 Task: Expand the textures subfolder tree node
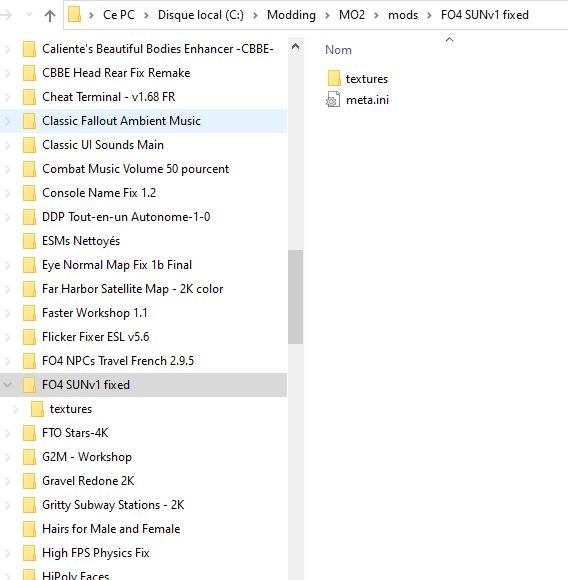(x=15, y=409)
